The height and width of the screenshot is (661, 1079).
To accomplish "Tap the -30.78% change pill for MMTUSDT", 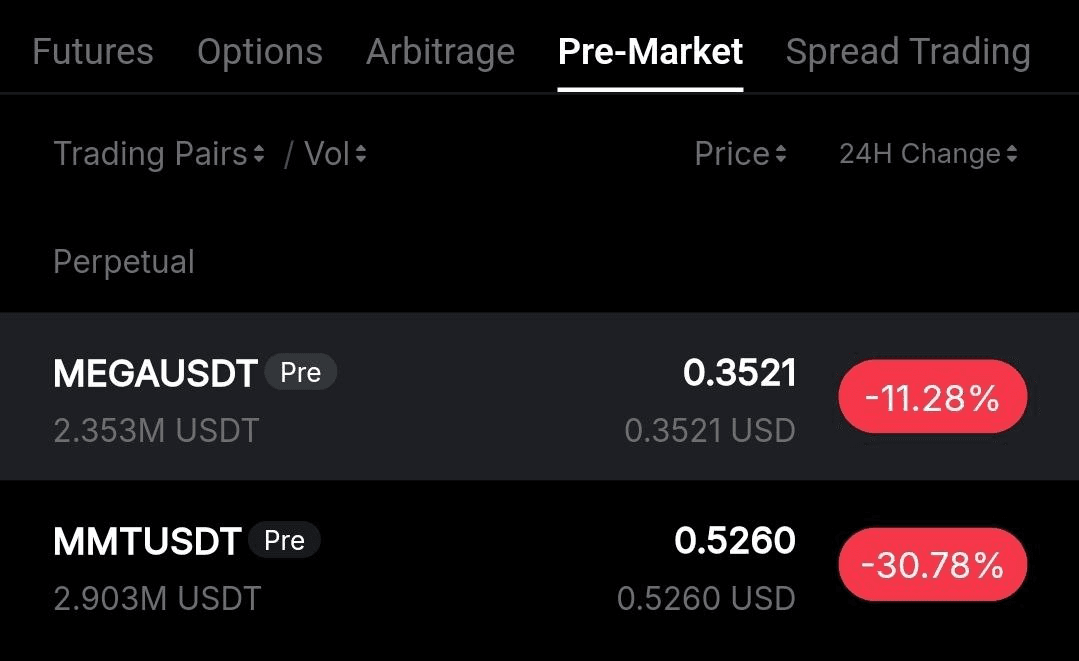I will (931, 564).
